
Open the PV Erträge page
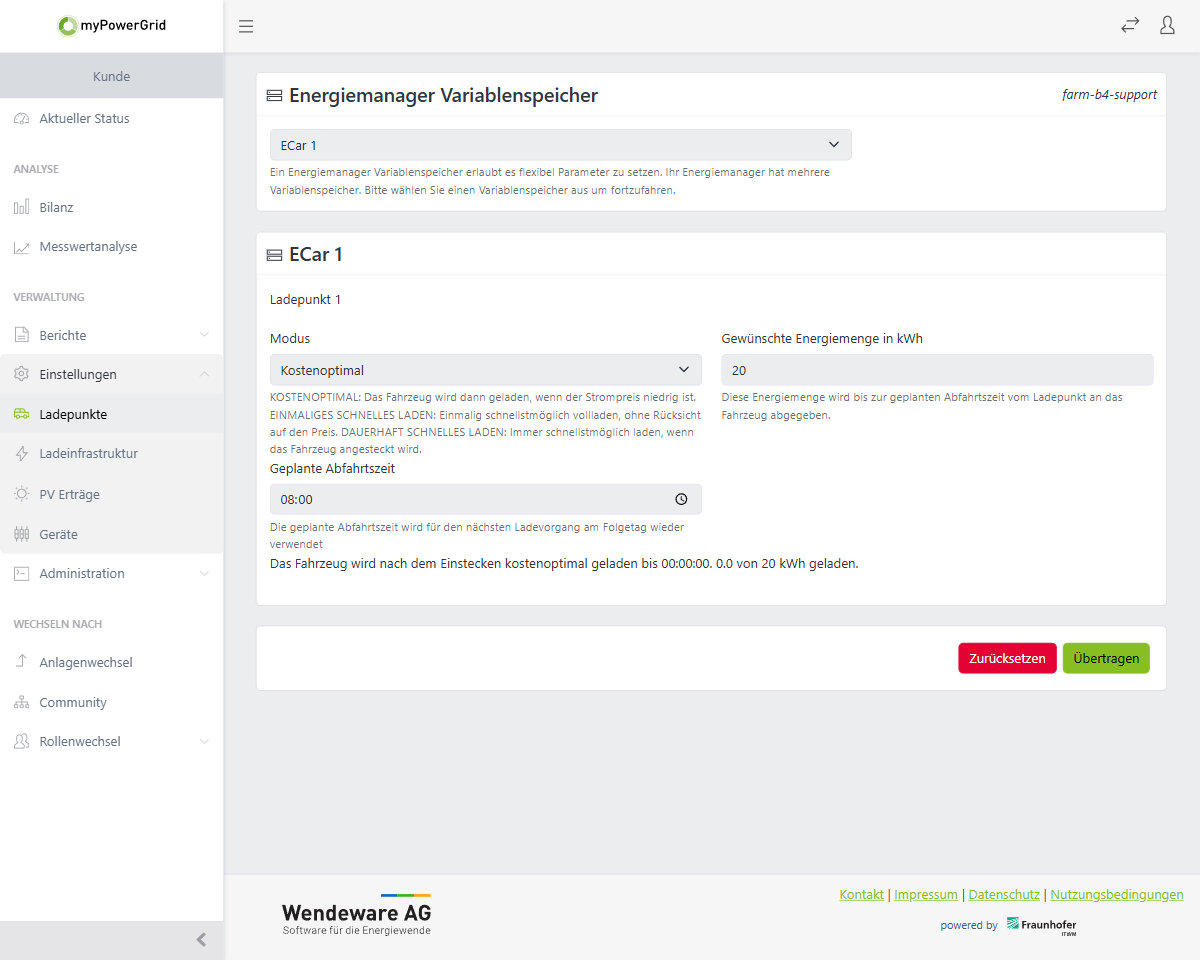click(x=69, y=494)
